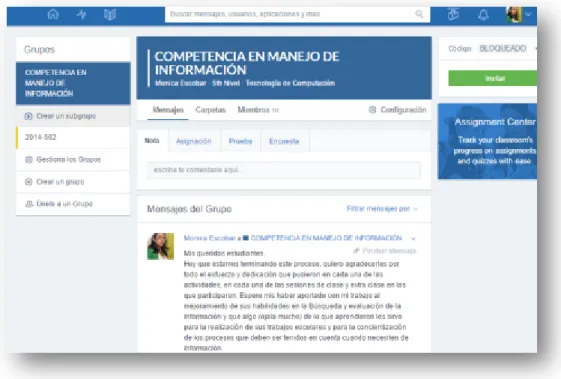The width and height of the screenshot is (561, 379).
Task: Open Únete a un Grupo
Action: (x=73, y=204)
